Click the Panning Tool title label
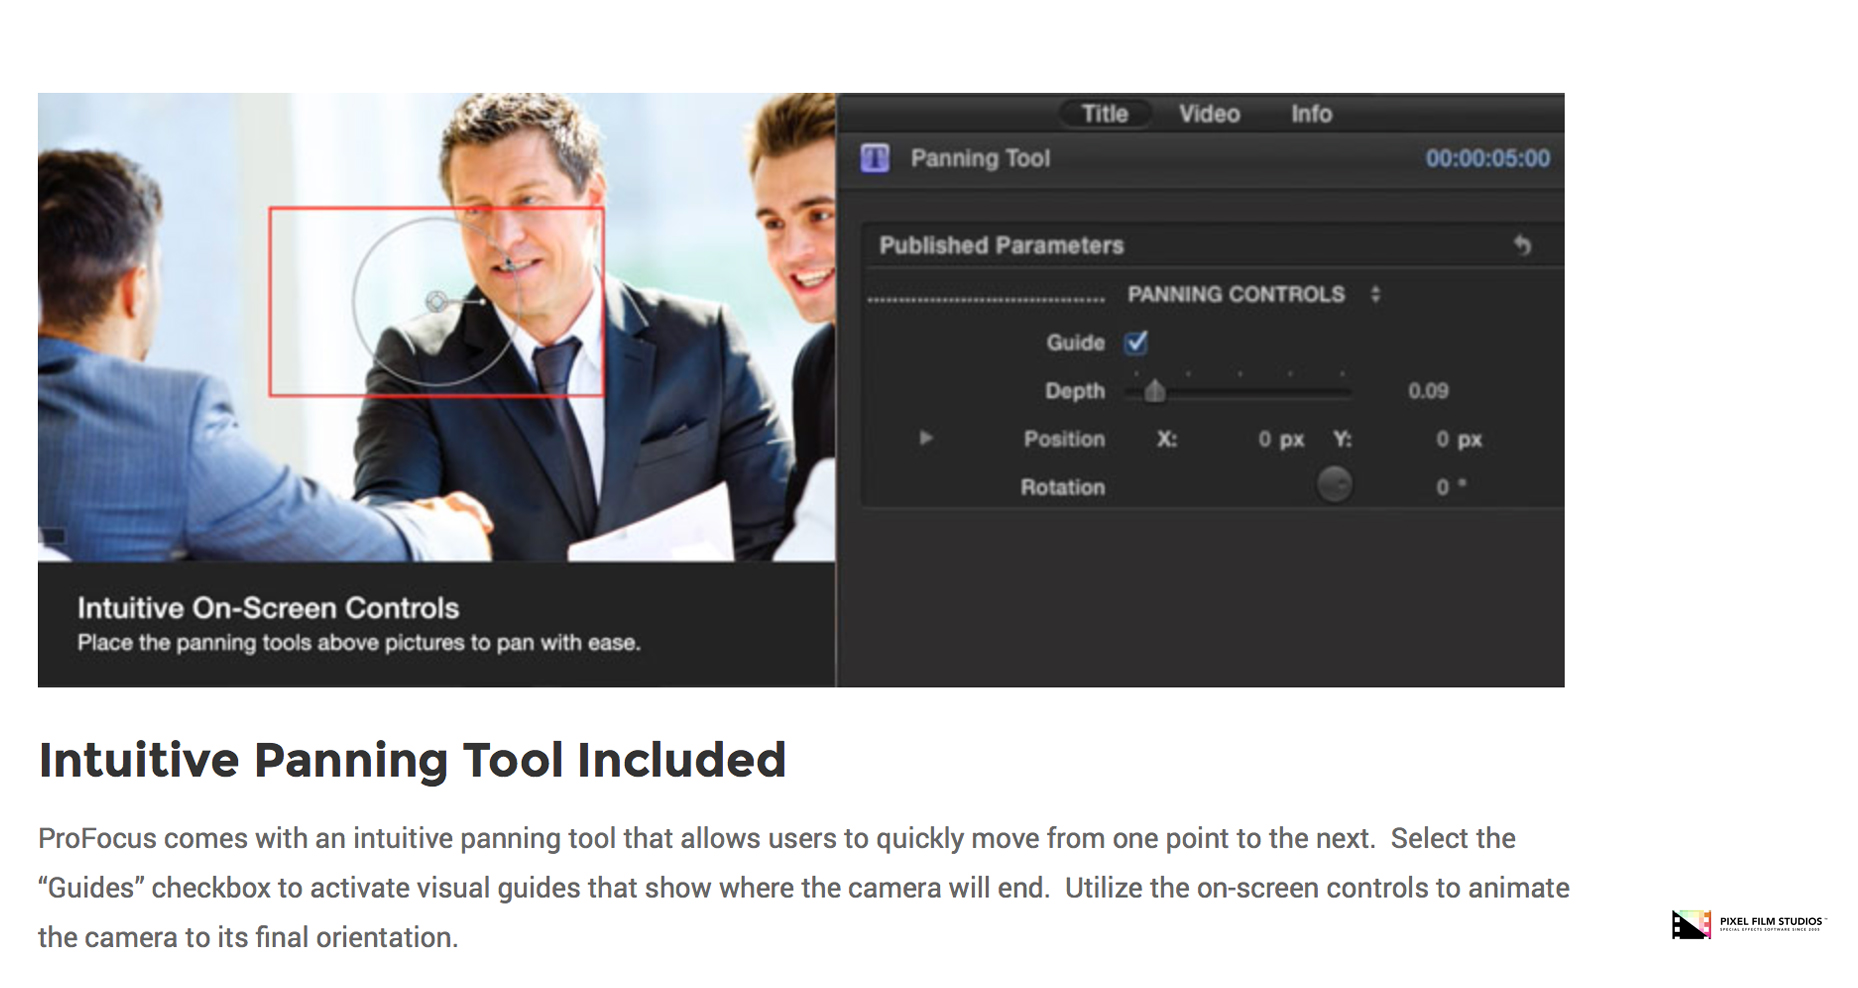Viewport: 1858px width, 988px height. [980, 158]
